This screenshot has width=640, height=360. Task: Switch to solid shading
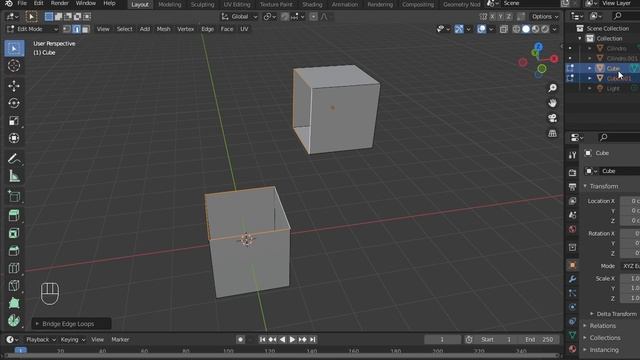point(526,29)
